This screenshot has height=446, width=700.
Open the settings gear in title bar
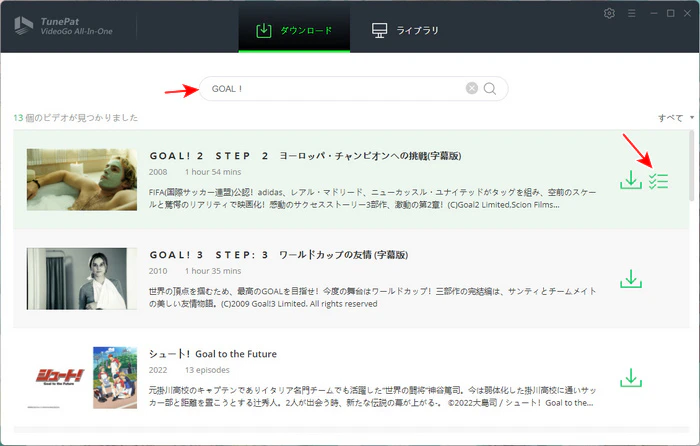[x=609, y=13]
